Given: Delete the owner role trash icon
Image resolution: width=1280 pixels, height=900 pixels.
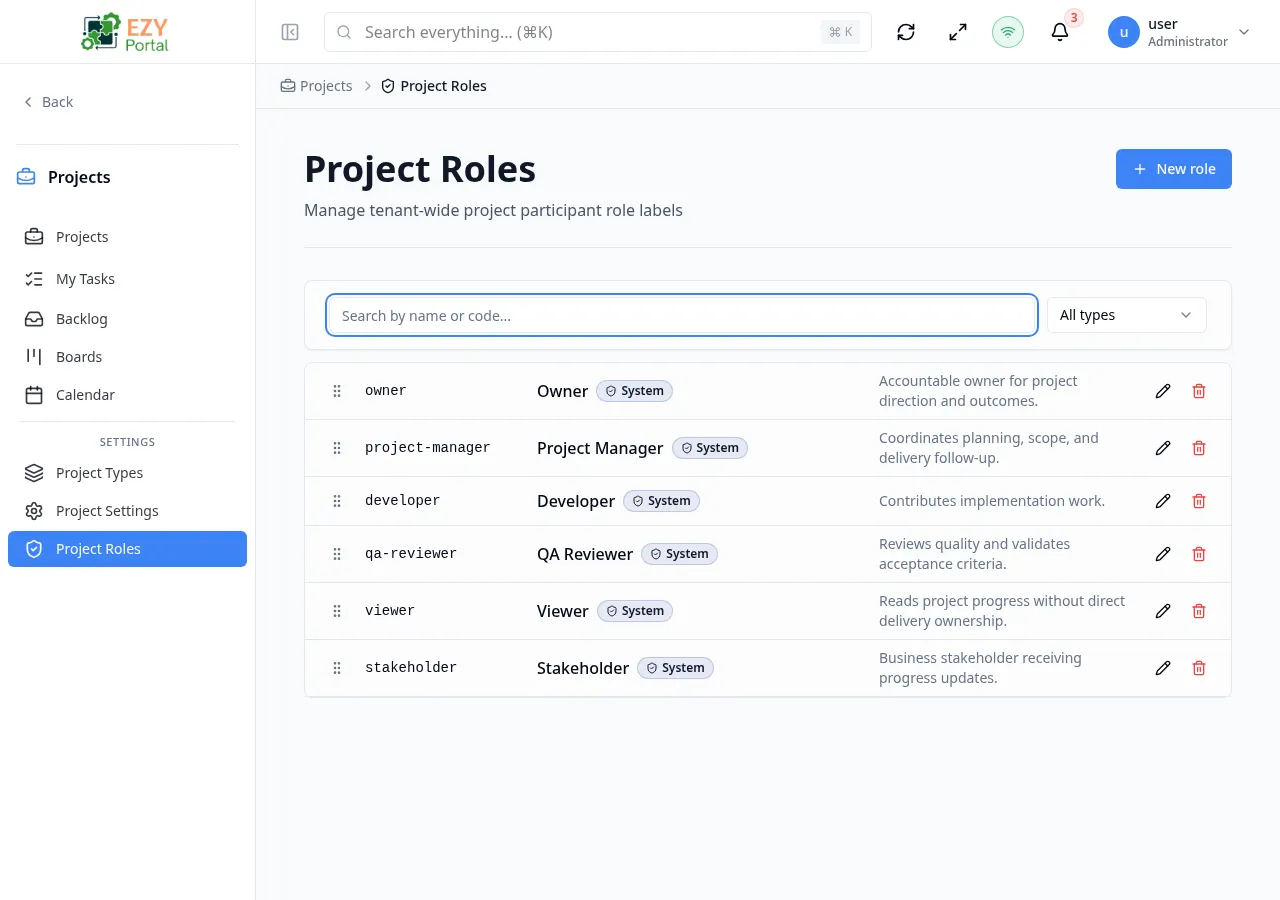Looking at the screenshot, I should click(x=1199, y=391).
